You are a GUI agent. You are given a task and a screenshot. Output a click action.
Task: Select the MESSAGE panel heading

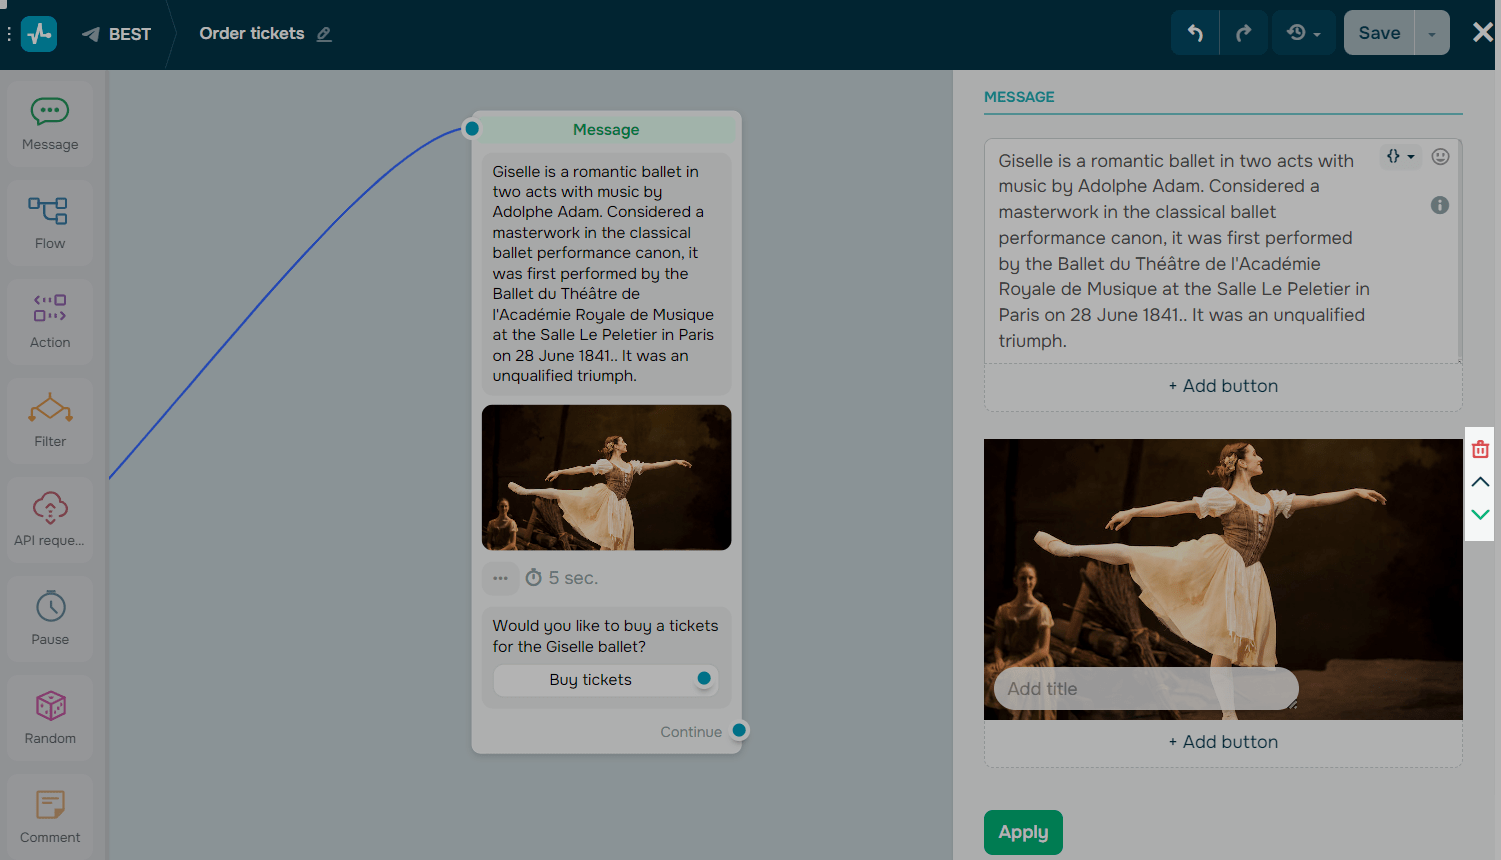(1019, 97)
